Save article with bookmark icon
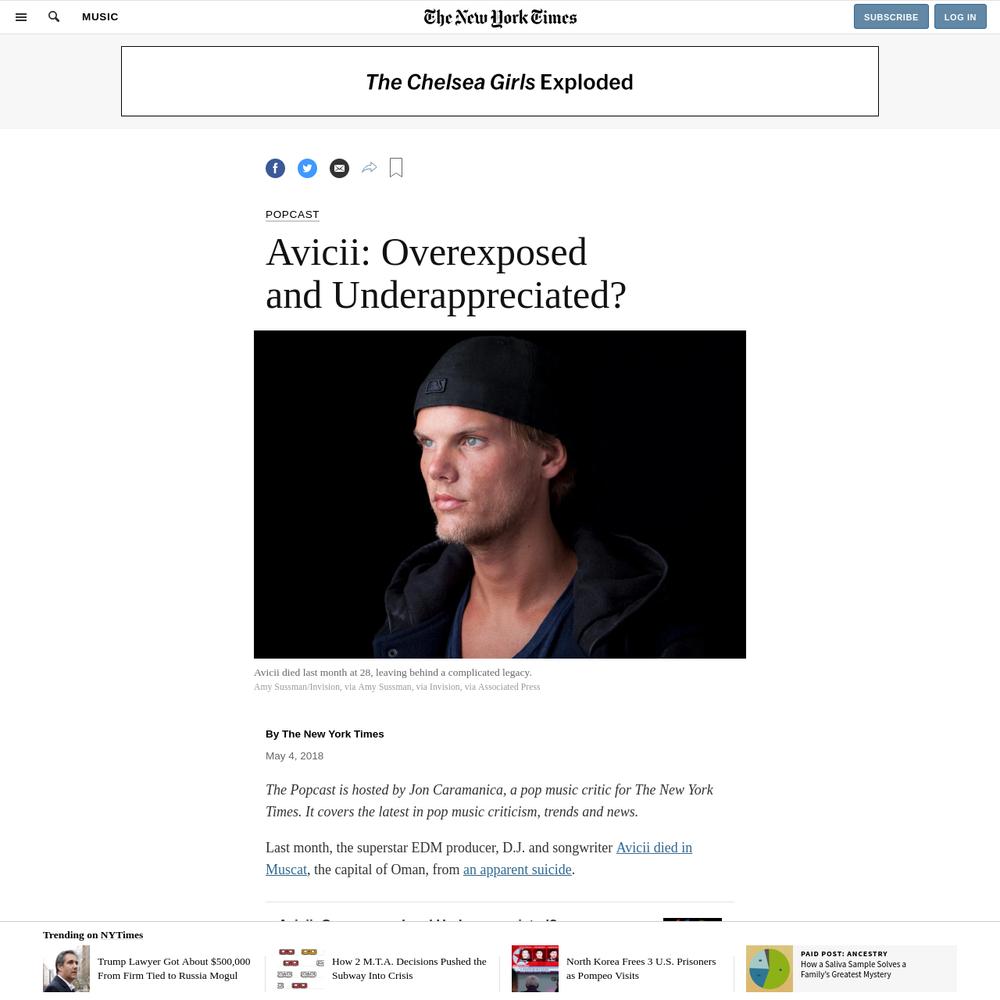 [x=396, y=168]
